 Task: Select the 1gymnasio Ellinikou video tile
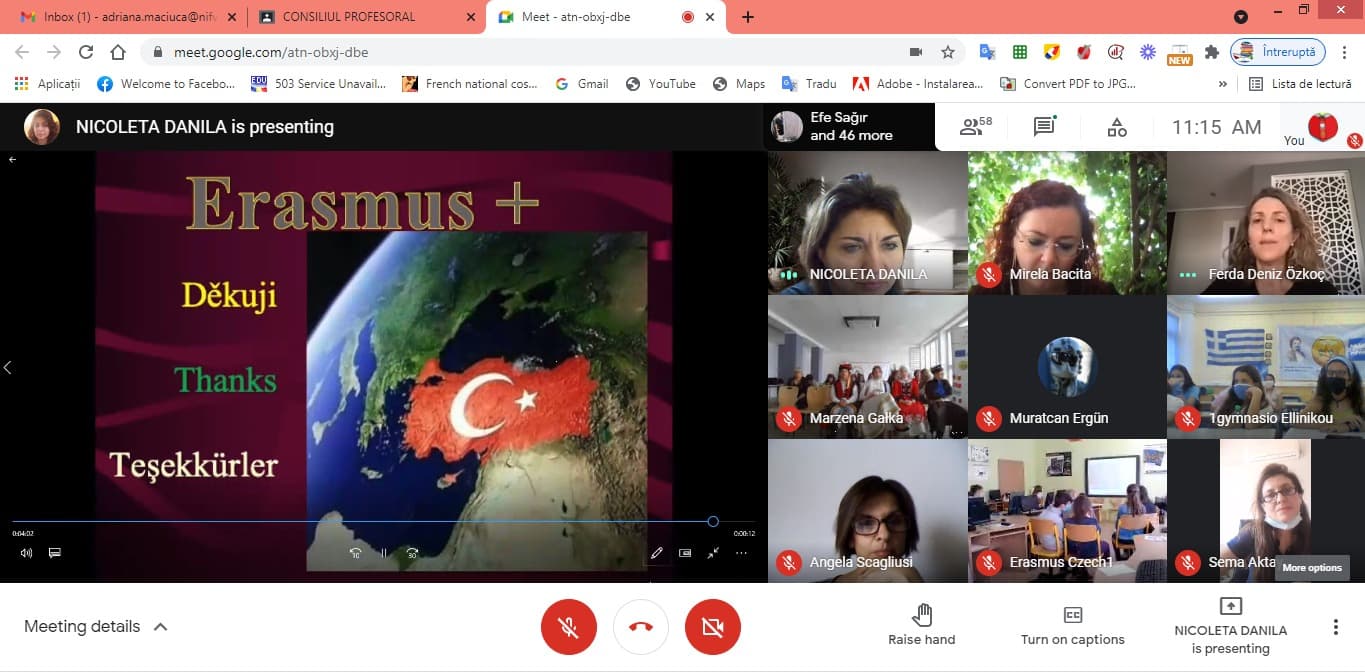tap(1266, 367)
